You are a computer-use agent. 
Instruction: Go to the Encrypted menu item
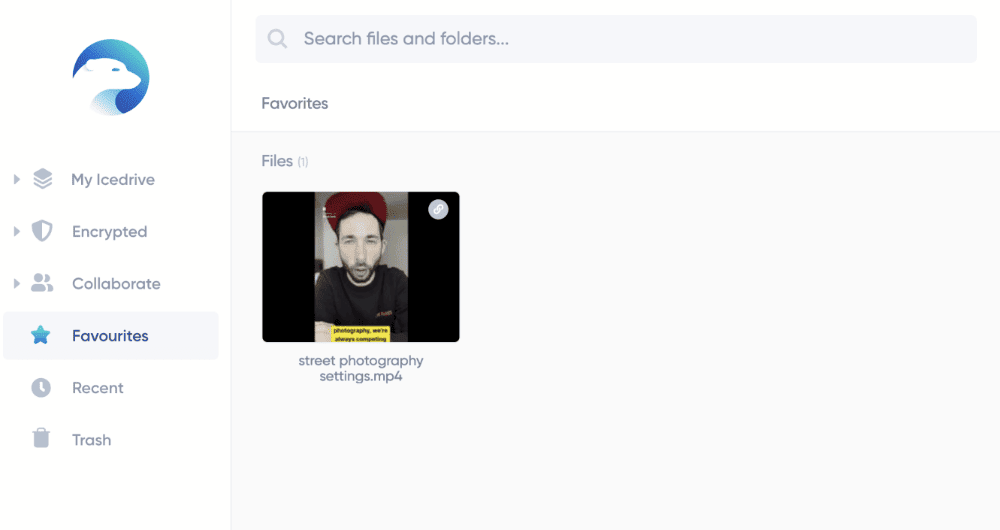pyautogui.click(x=110, y=232)
